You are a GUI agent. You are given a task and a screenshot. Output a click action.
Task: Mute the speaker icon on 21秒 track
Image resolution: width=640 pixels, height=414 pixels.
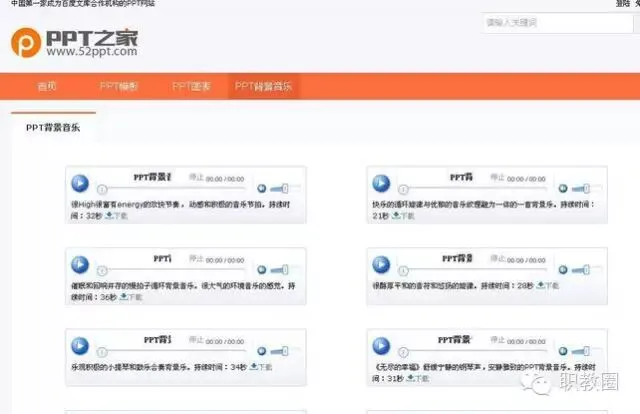563,188
